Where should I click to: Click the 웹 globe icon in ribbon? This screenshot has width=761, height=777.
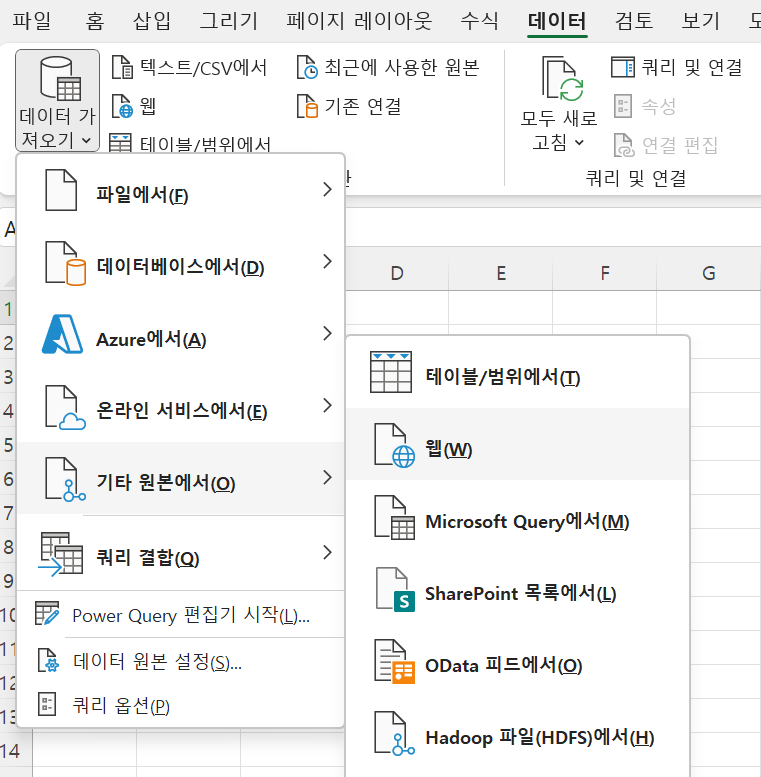pyautogui.click(x=122, y=106)
